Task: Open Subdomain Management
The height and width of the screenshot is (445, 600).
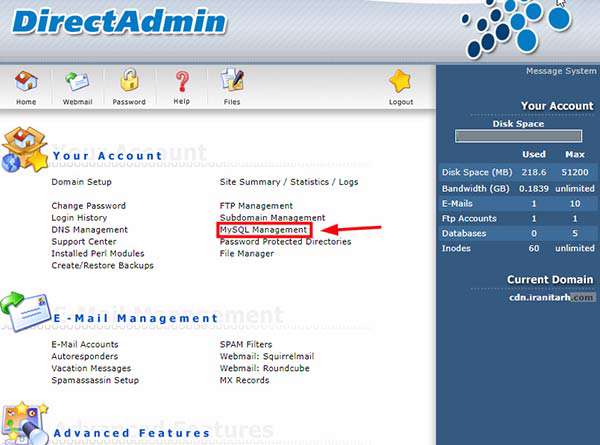Action: click(272, 218)
